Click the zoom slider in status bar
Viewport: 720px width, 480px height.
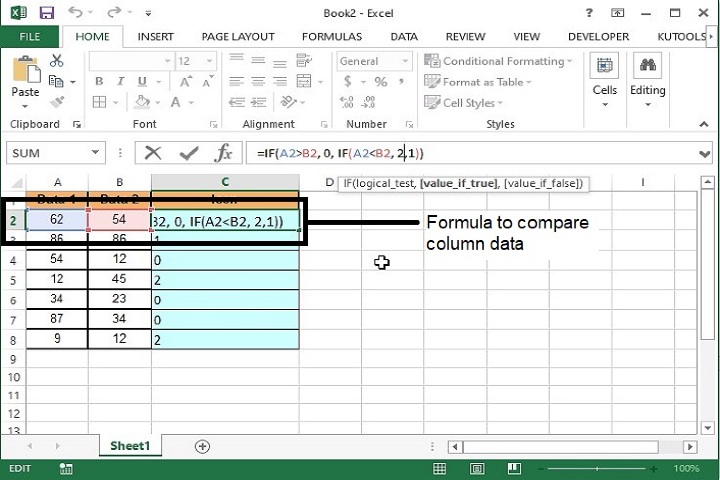[x=597, y=469]
